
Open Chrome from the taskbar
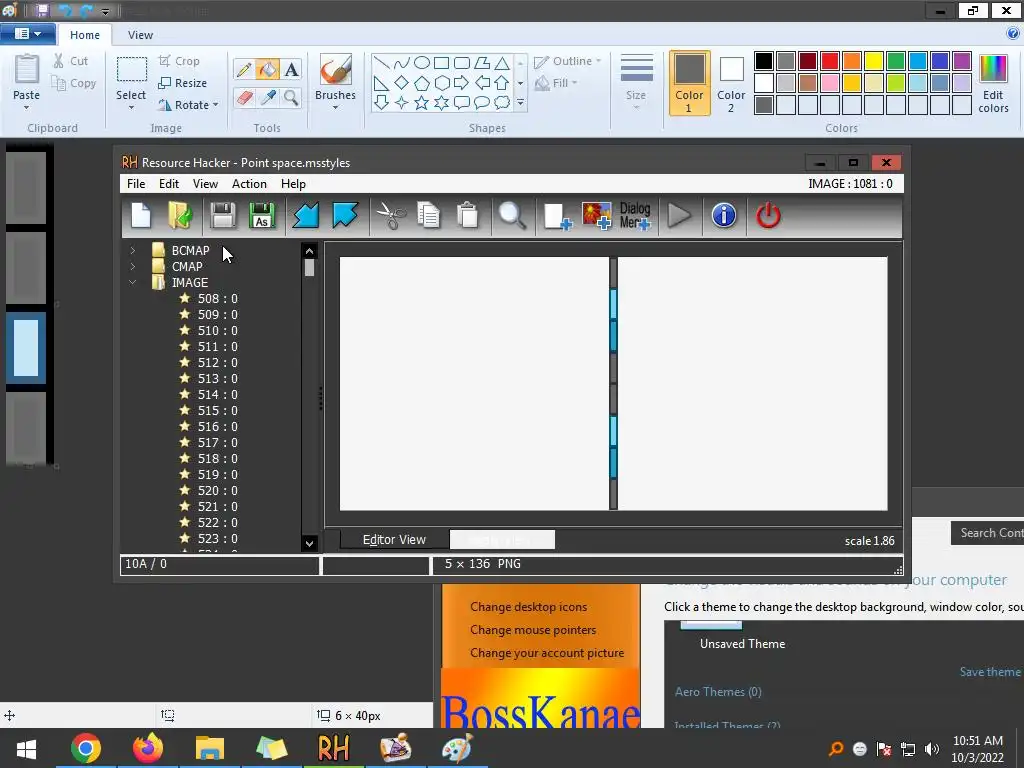(x=86, y=748)
